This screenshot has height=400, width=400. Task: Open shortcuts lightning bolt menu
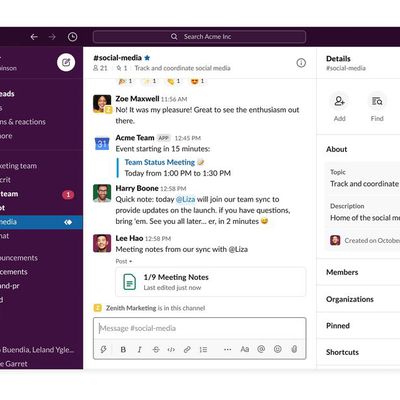pos(104,349)
